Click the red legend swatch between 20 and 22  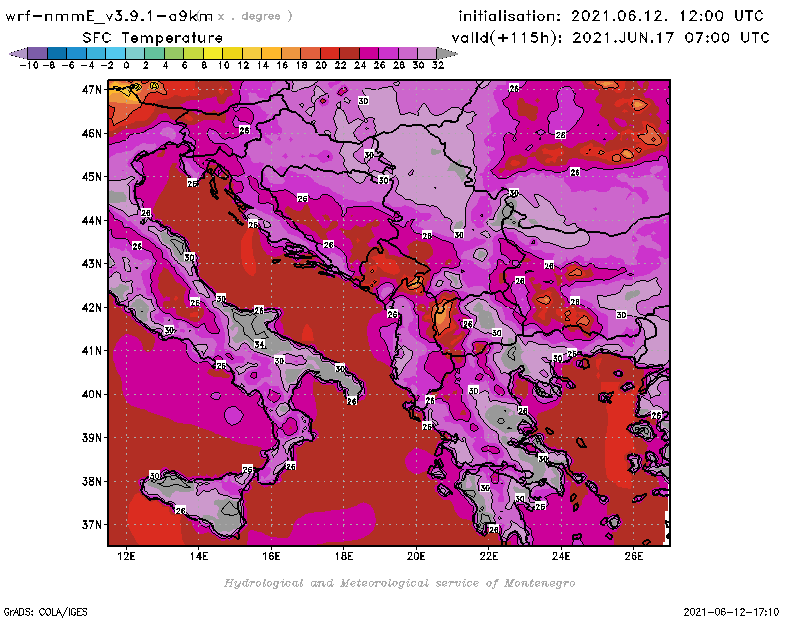coord(330,53)
